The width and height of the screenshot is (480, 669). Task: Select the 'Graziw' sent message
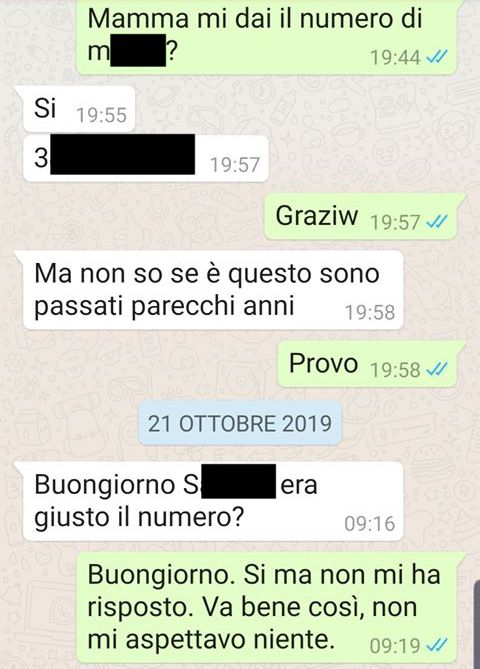[x=361, y=216]
